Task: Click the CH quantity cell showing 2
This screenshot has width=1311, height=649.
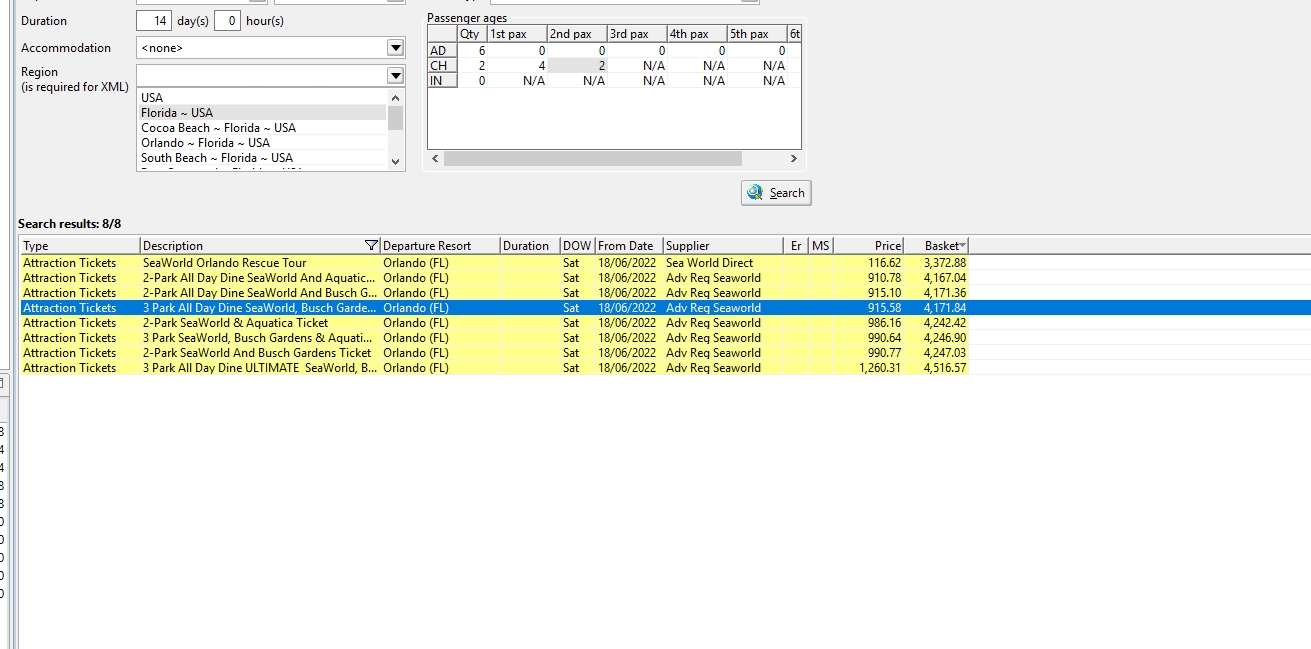Action: pos(472,65)
